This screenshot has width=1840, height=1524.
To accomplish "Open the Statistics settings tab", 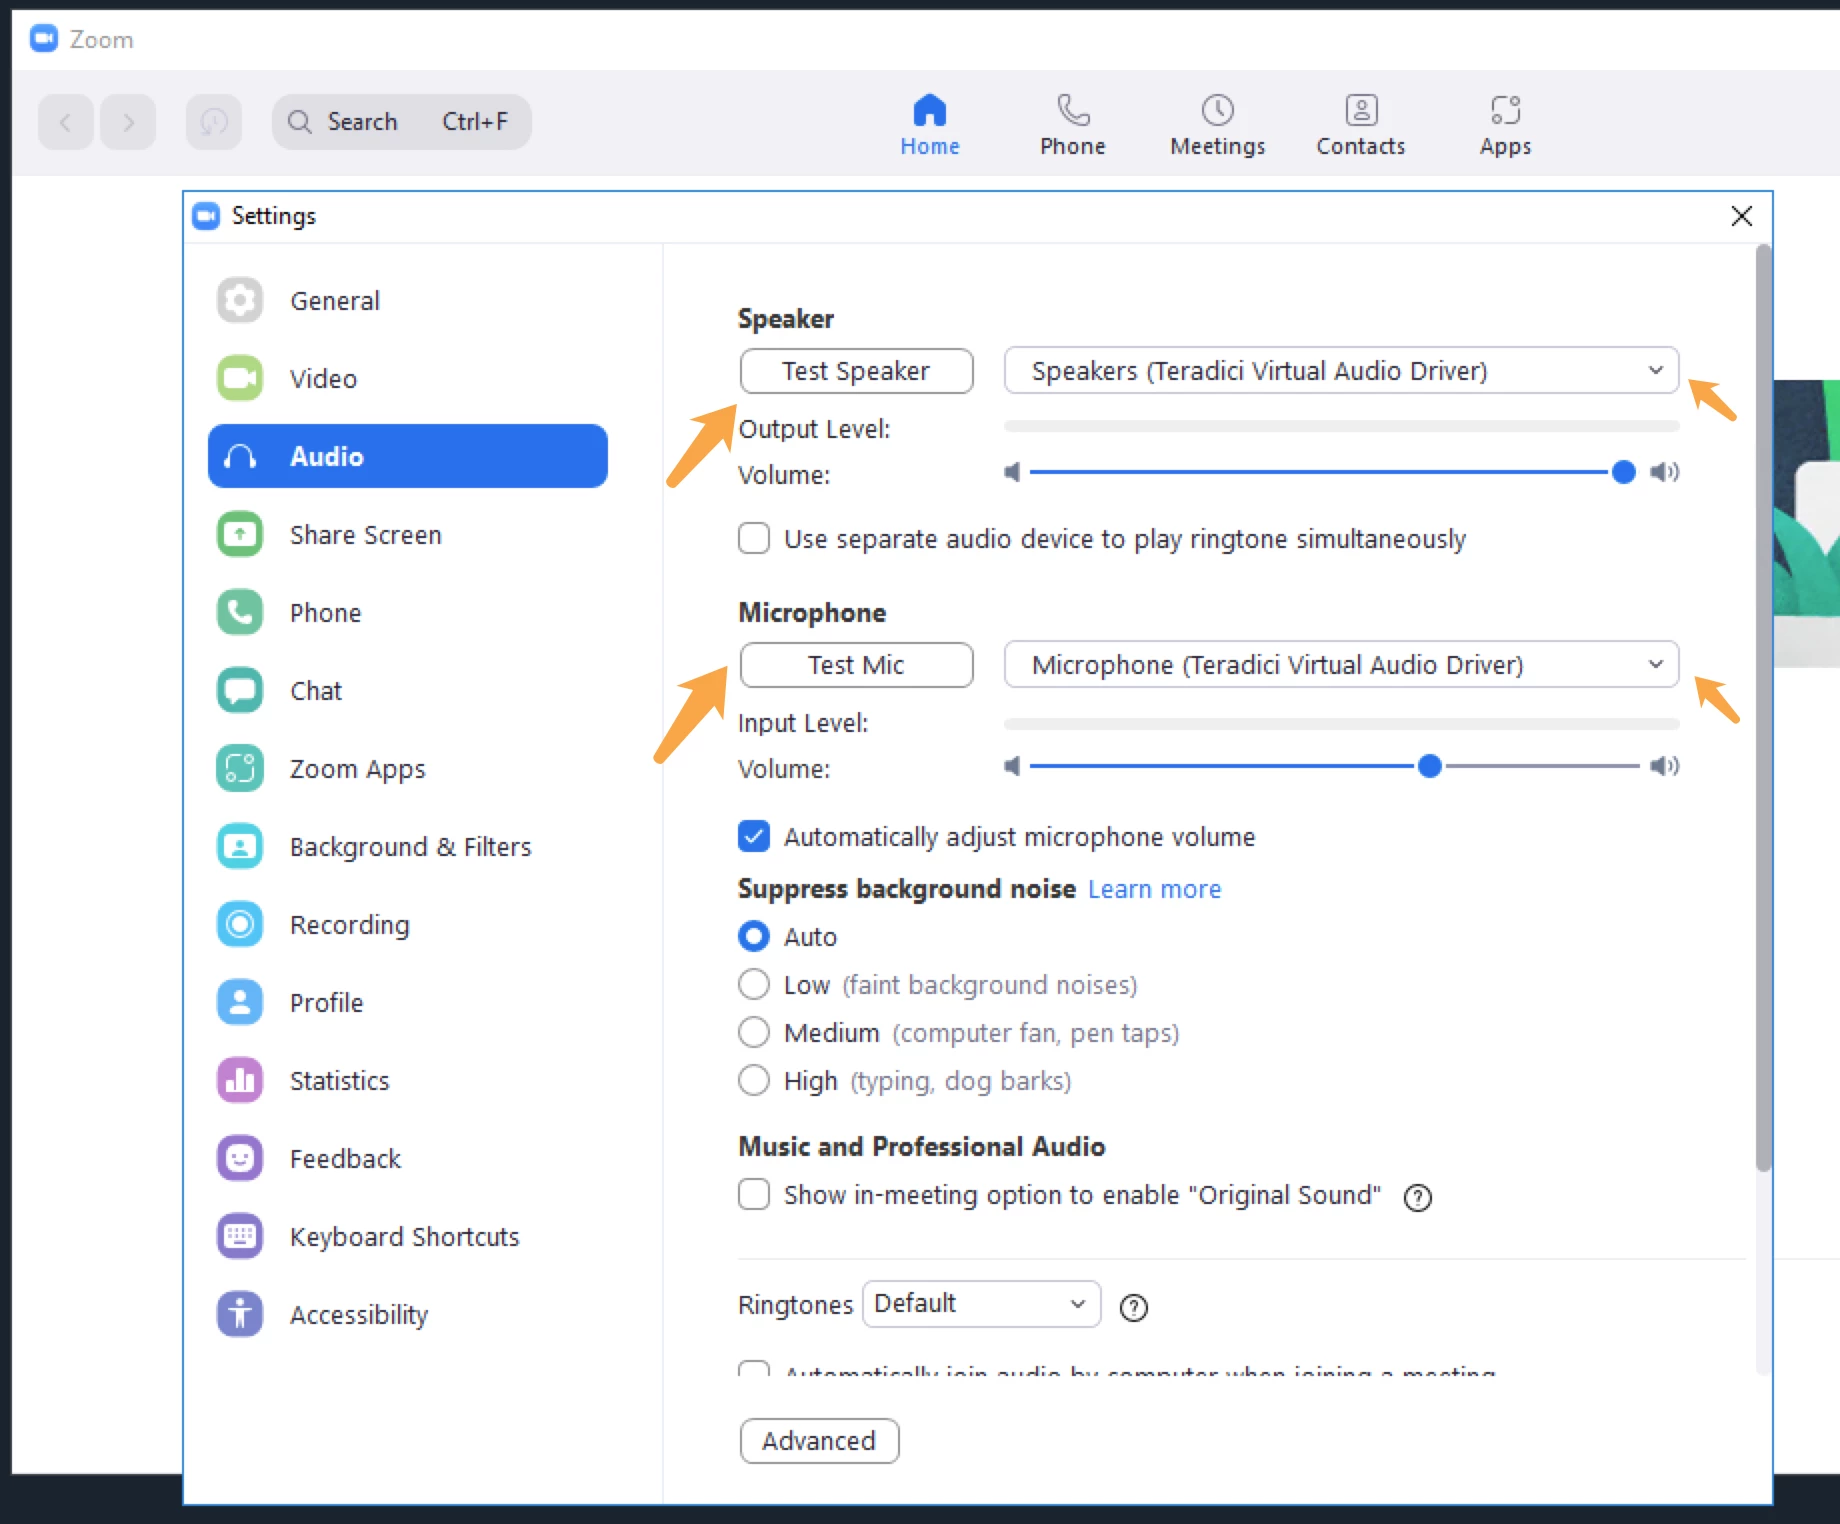I will (408, 1080).
